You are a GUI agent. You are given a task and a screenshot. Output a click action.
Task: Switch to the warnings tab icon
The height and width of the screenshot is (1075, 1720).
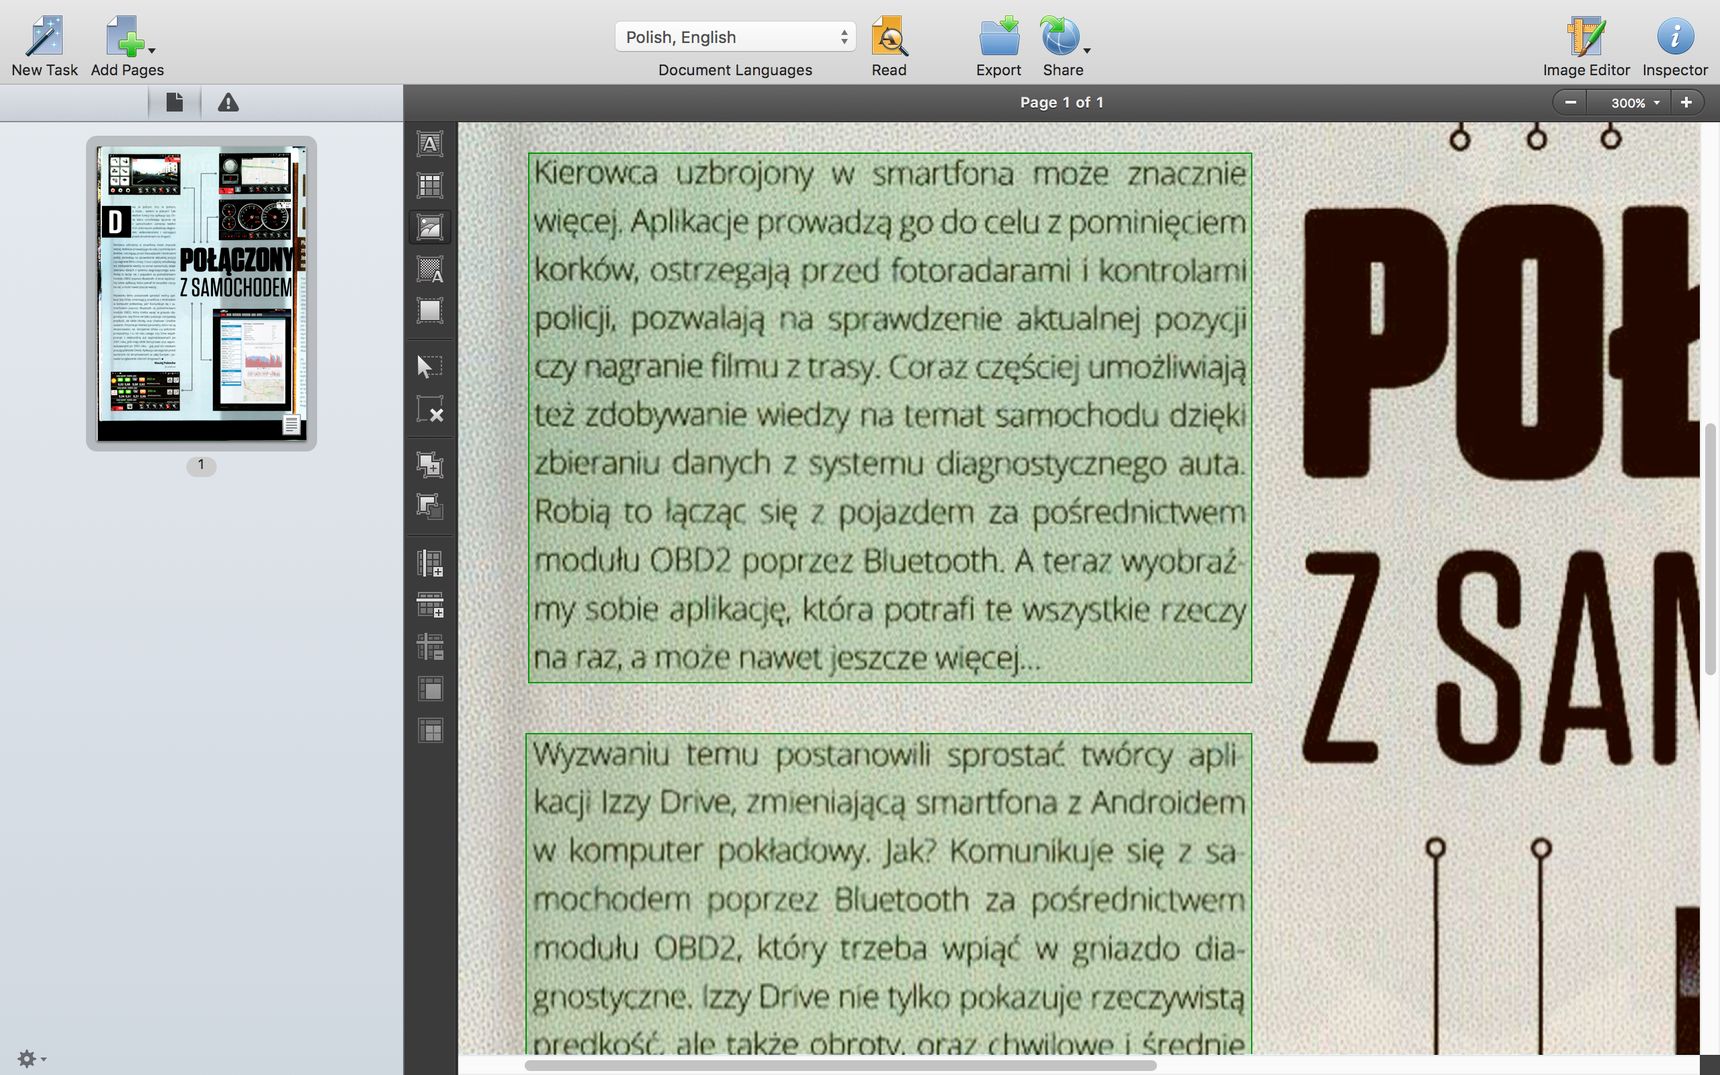[x=228, y=102]
